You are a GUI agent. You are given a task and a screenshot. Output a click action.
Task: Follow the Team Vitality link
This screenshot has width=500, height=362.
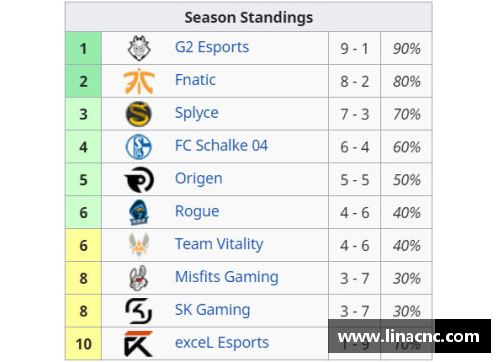(219, 244)
